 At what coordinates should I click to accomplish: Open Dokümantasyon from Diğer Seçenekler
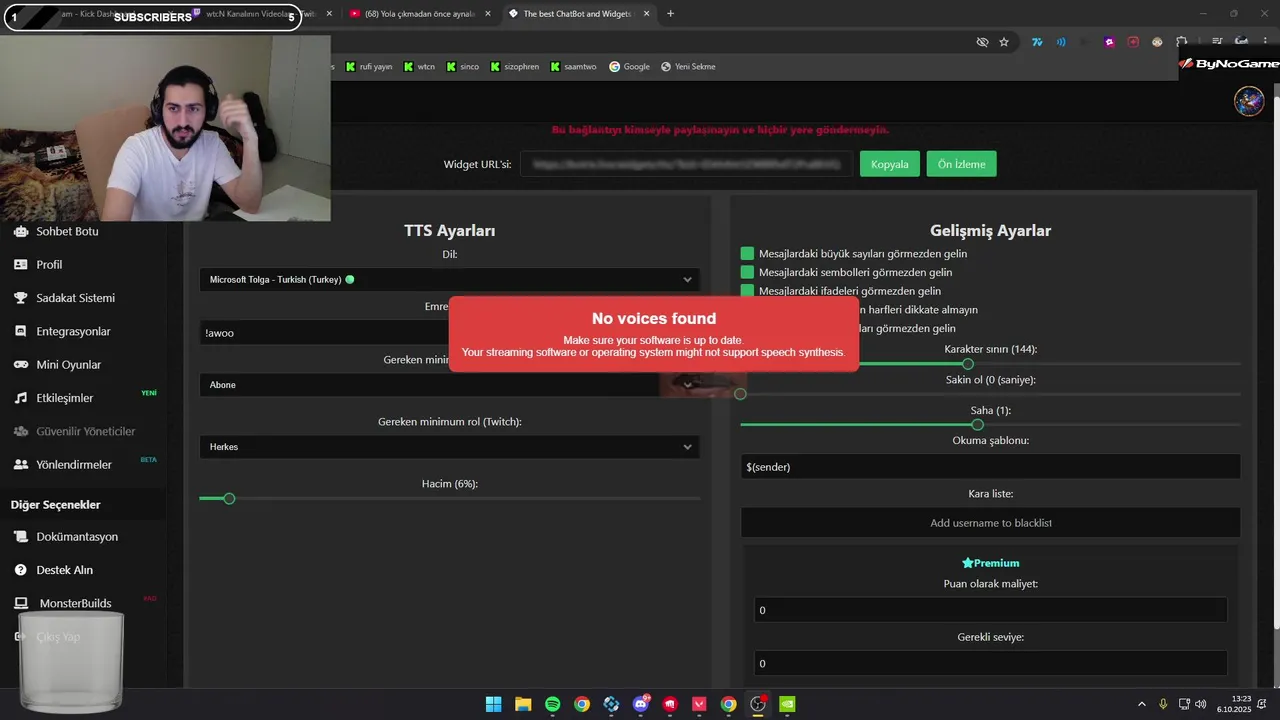65,537
